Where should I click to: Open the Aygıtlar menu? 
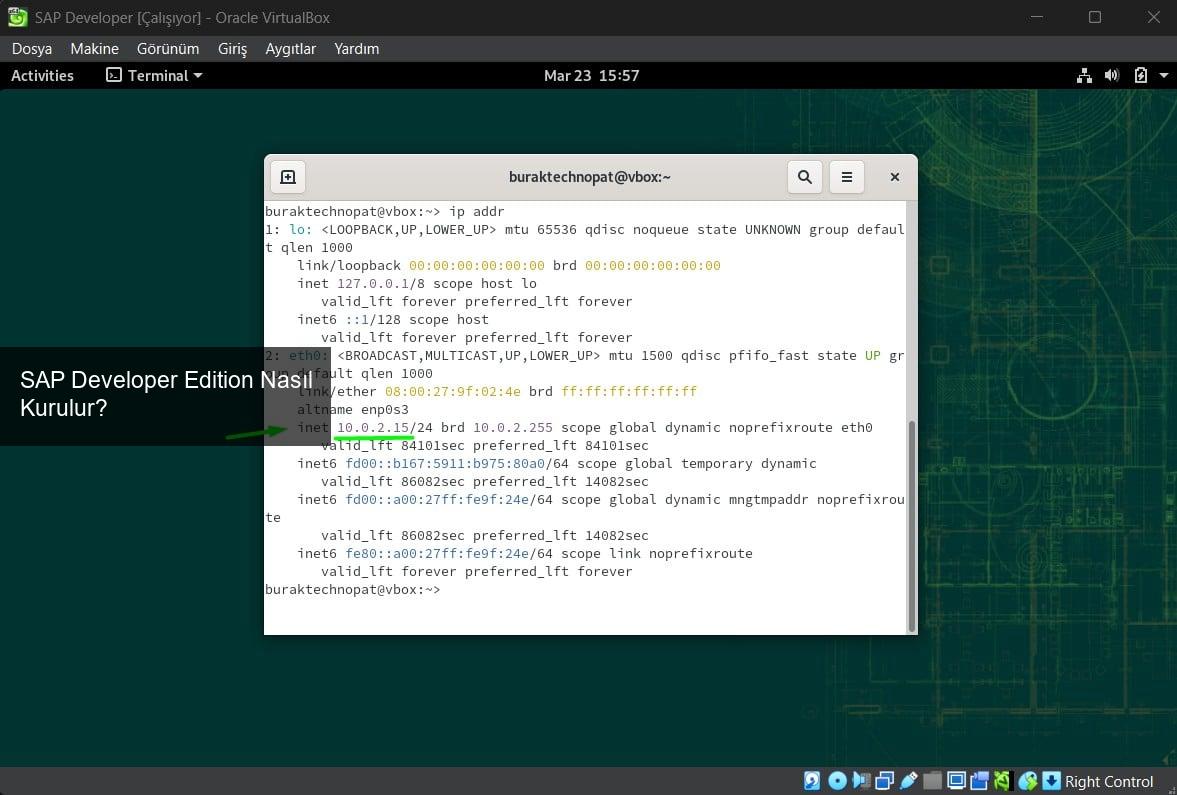click(x=290, y=48)
